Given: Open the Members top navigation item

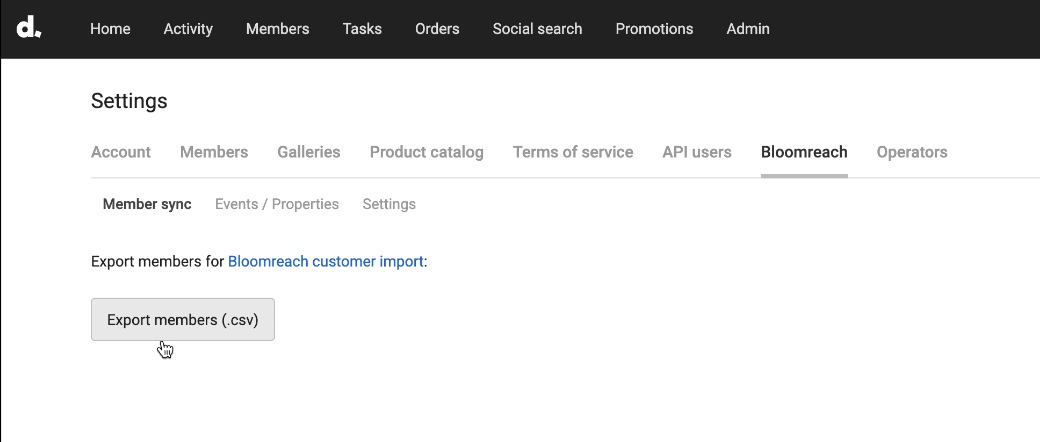Looking at the screenshot, I should pyautogui.click(x=277, y=29).
